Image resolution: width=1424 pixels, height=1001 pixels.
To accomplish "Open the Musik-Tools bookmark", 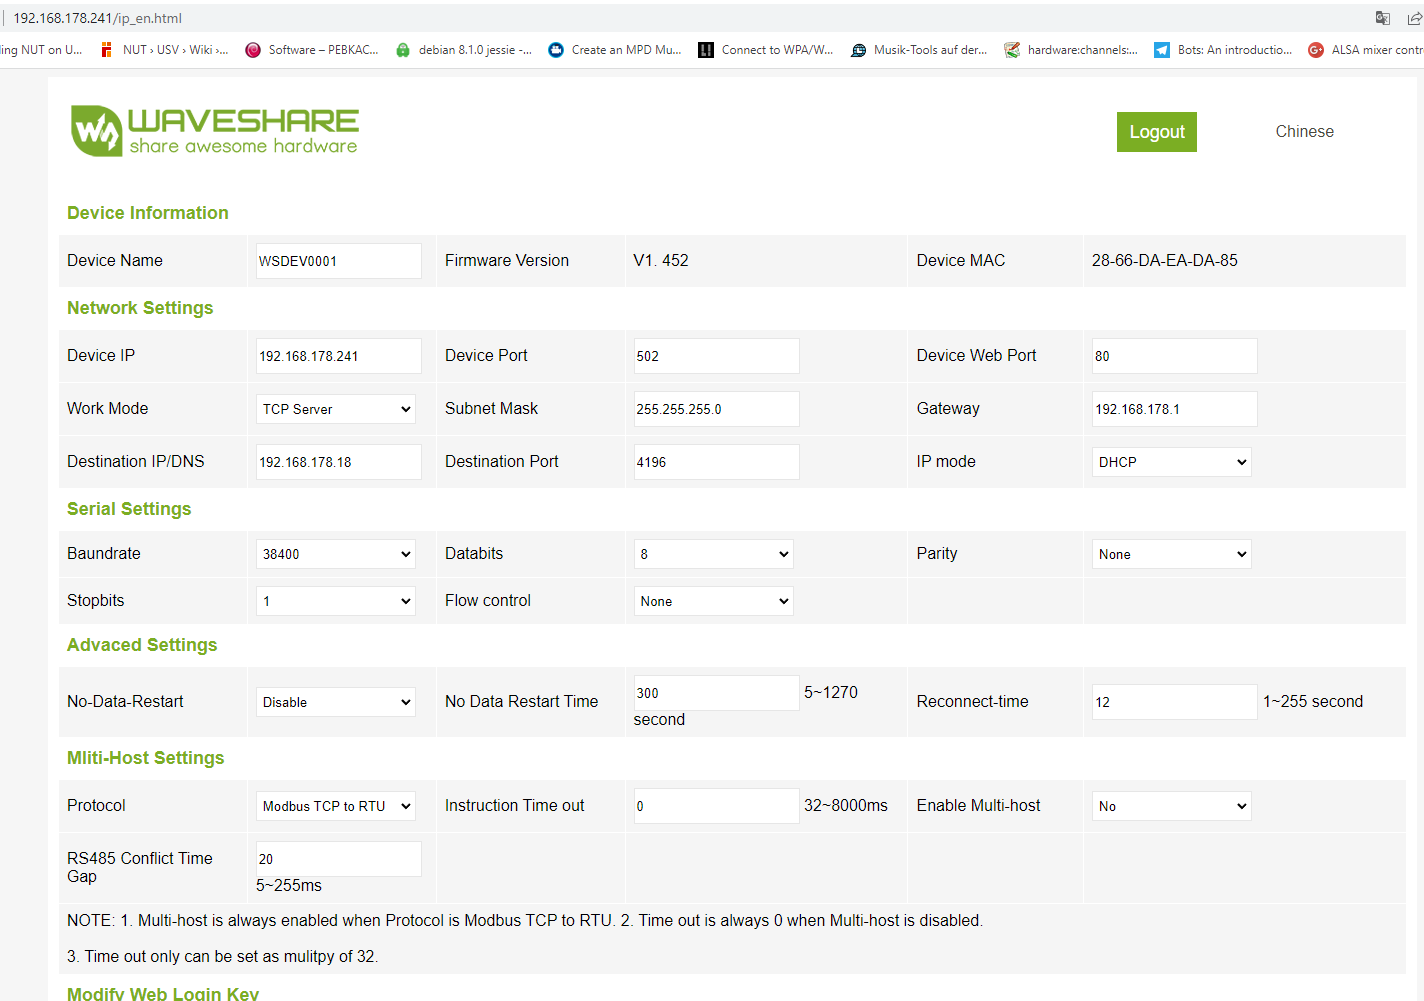I will click(x=919, y=50).
